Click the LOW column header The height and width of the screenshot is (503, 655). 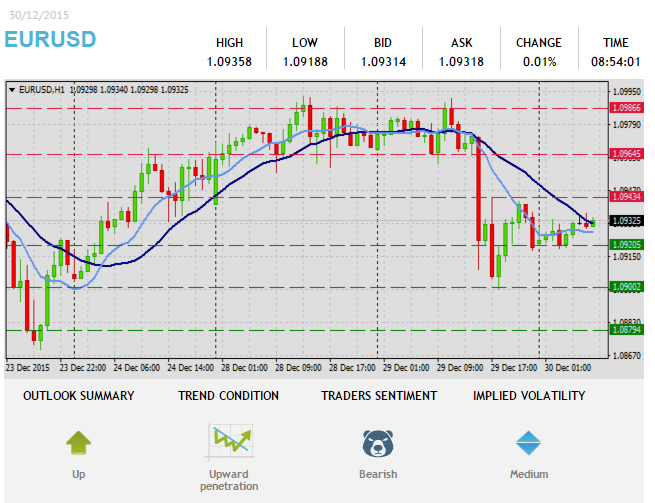pyautogui.click(x=305, y=43)
